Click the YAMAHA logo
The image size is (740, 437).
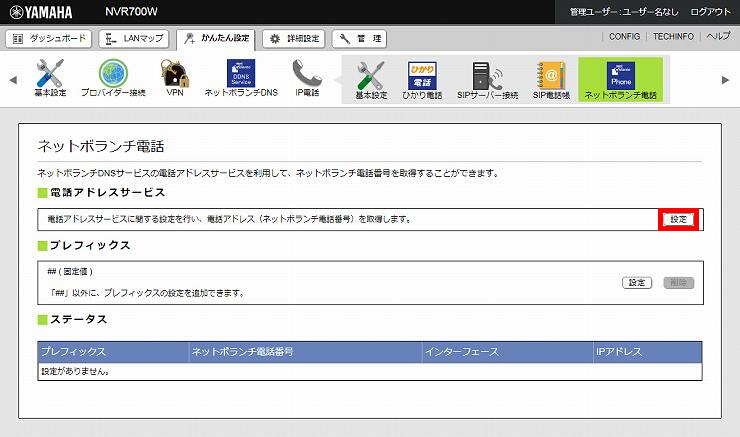click(x=41, y=12)
